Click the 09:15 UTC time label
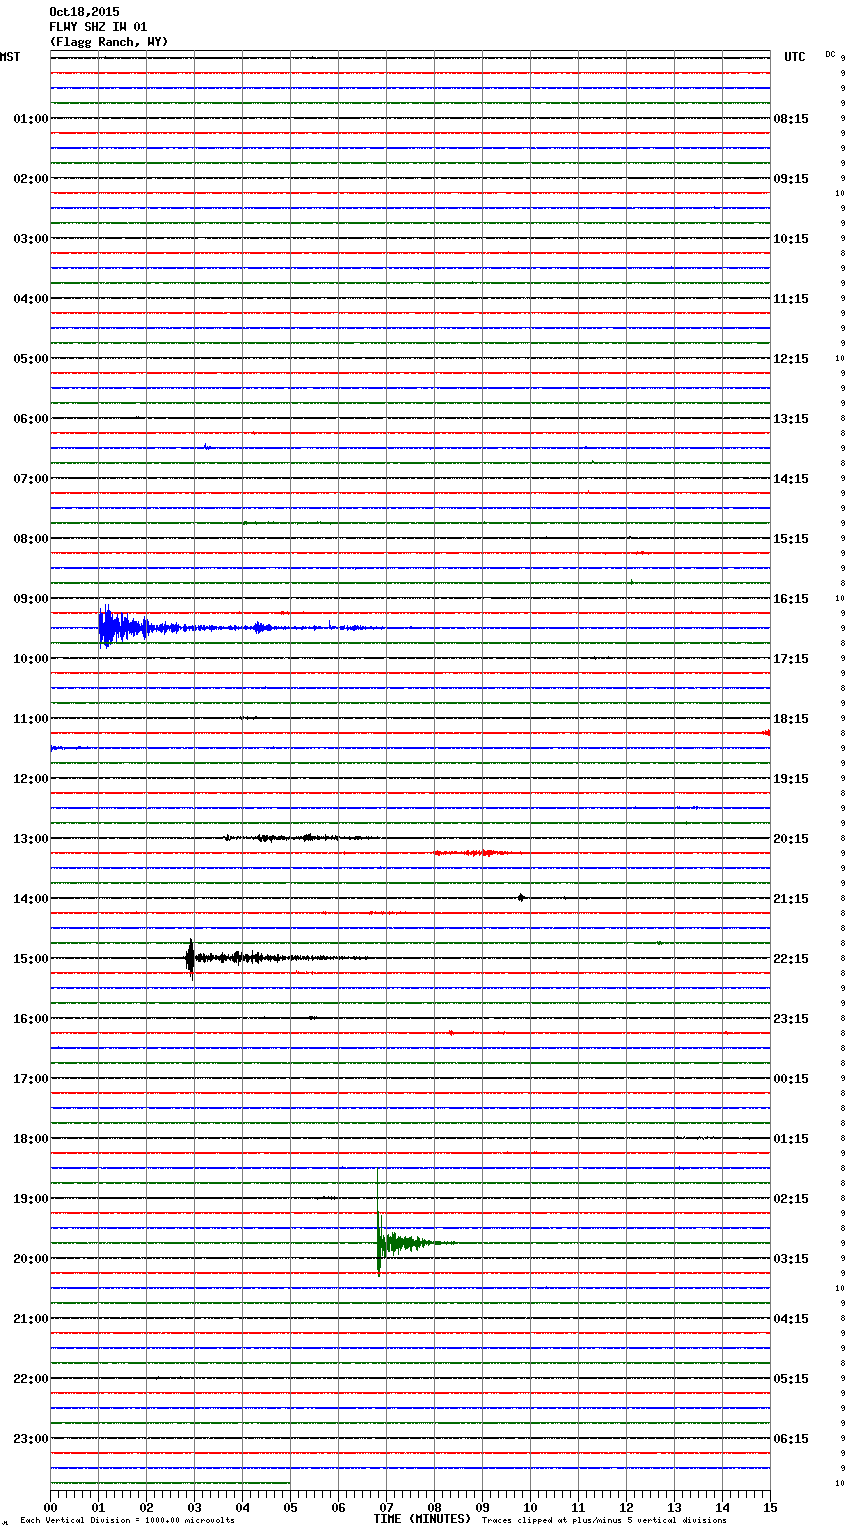 coord(791,179)
